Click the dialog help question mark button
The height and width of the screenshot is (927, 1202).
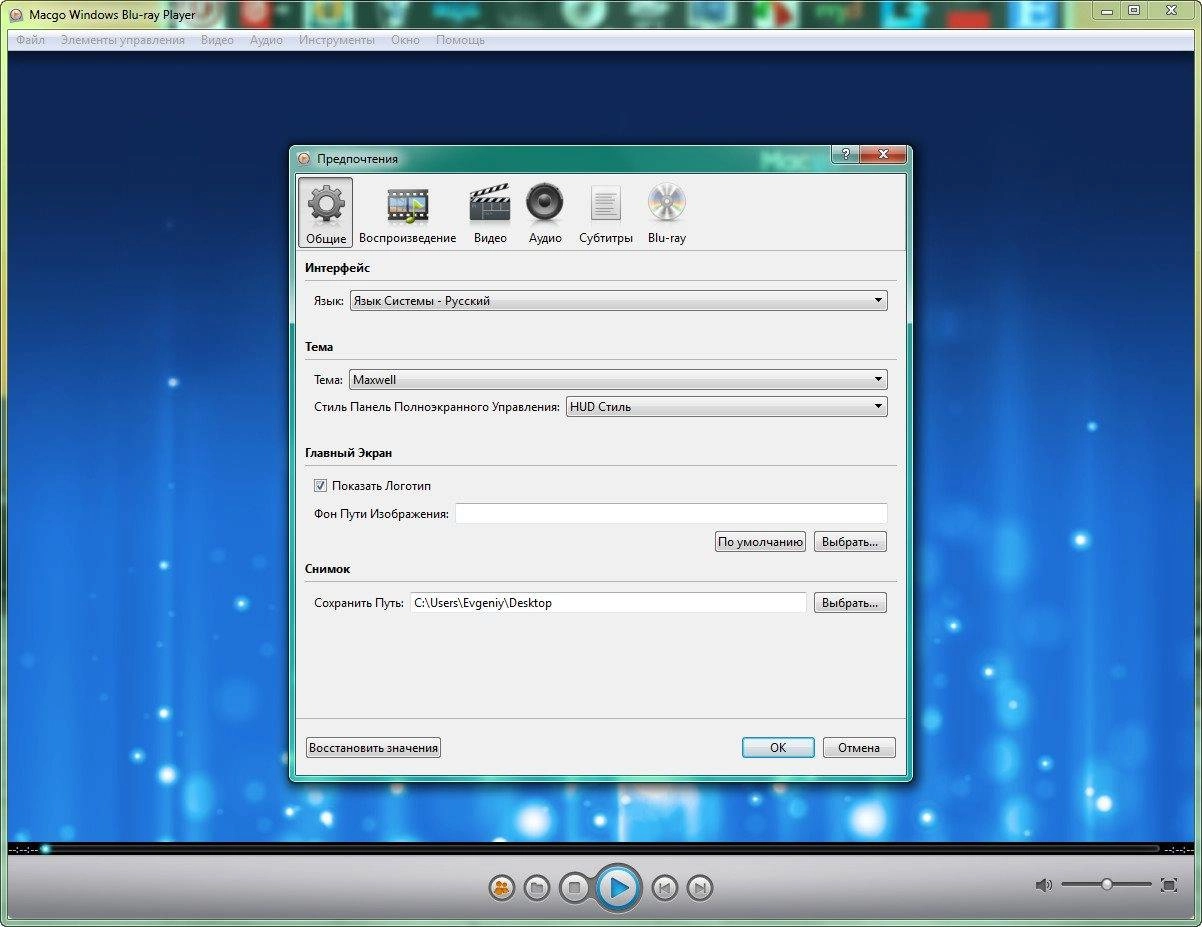tap(845, 154)
